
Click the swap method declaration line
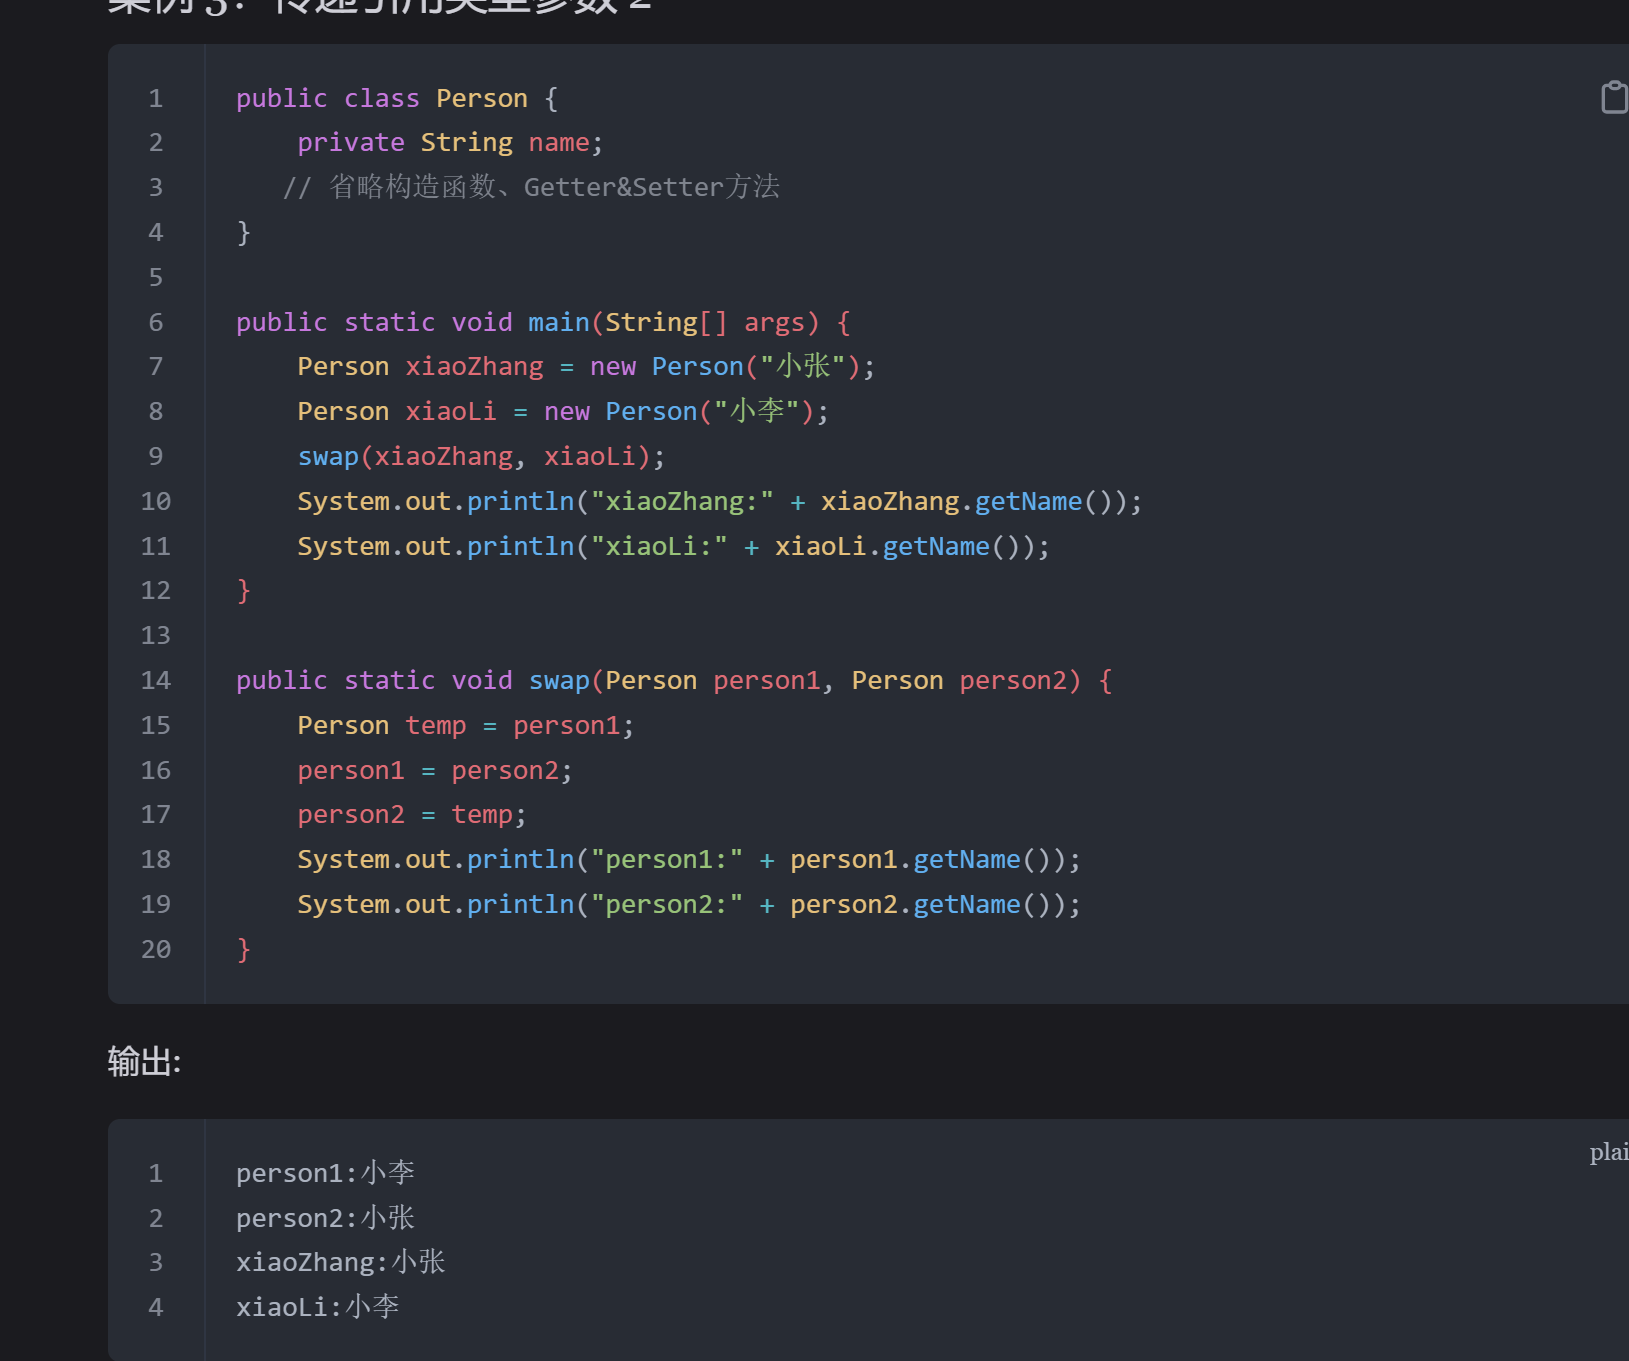[x=674, y=680]
